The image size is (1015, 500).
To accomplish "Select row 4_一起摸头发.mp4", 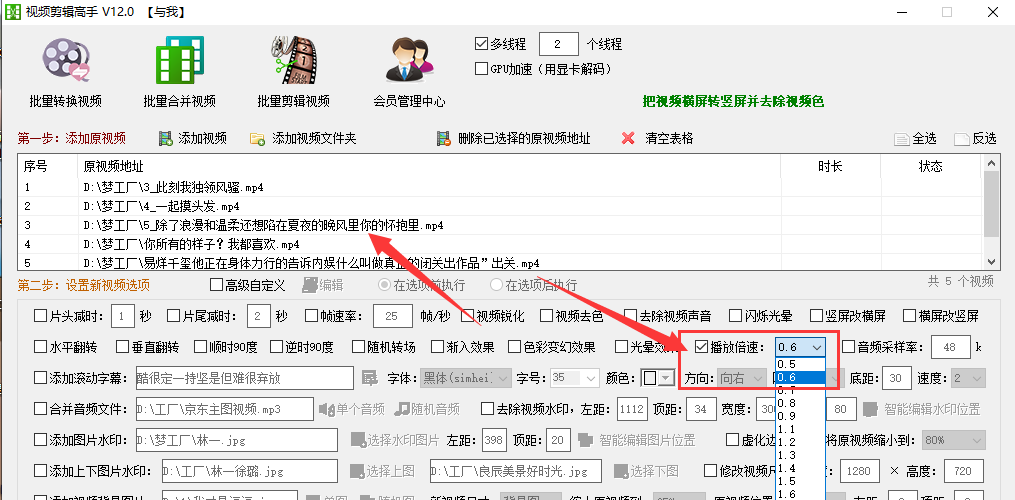I will coord(500,207).
